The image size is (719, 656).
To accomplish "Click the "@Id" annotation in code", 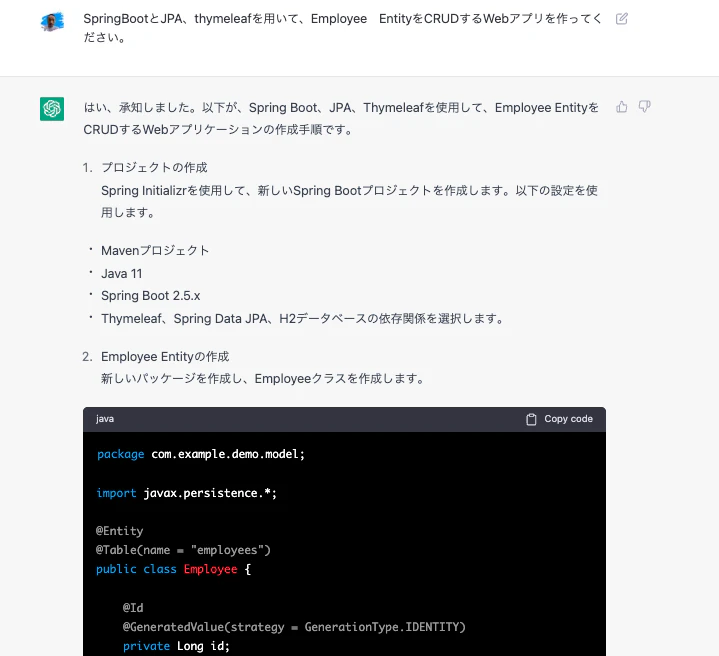I will (133, 607).
